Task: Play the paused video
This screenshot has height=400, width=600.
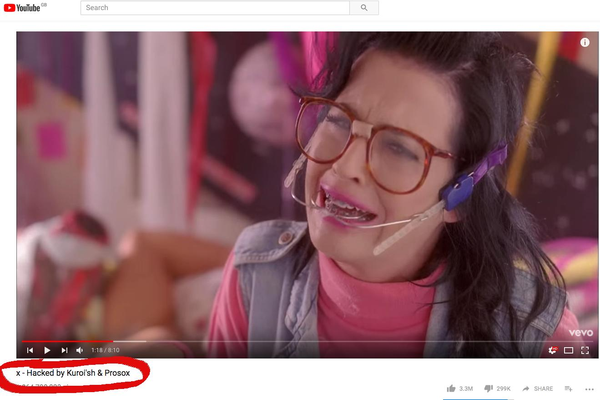Action: [47, 350]
